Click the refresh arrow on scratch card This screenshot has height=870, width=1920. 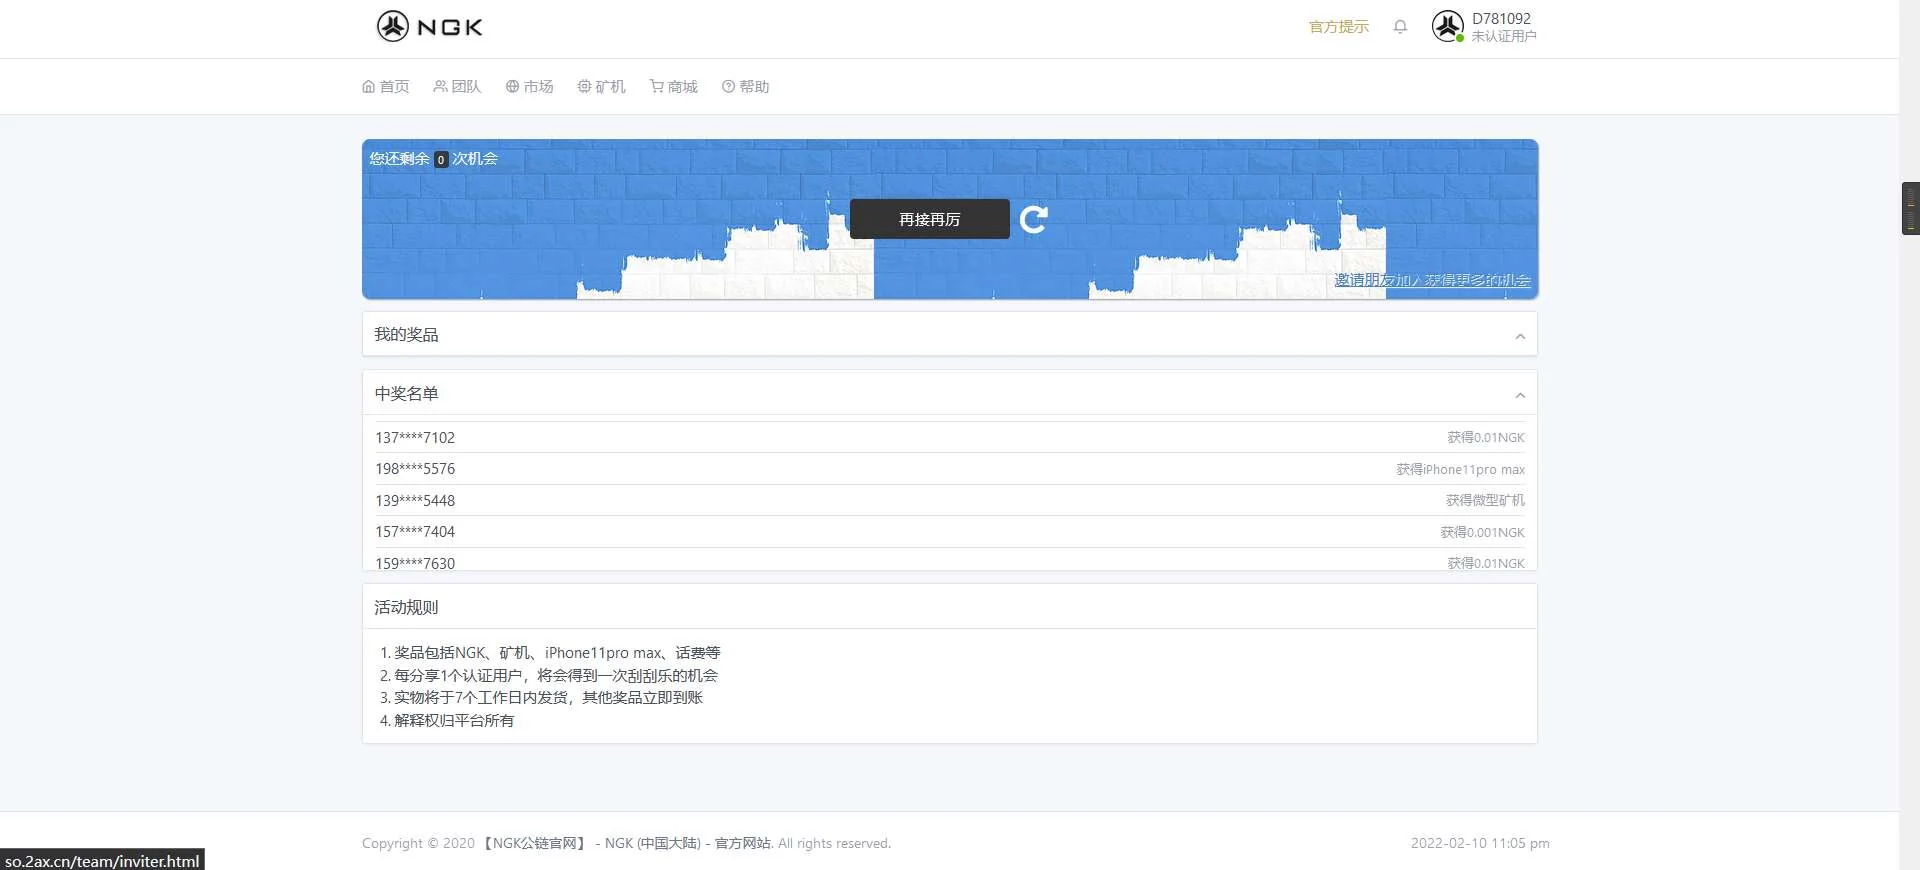1034,219
